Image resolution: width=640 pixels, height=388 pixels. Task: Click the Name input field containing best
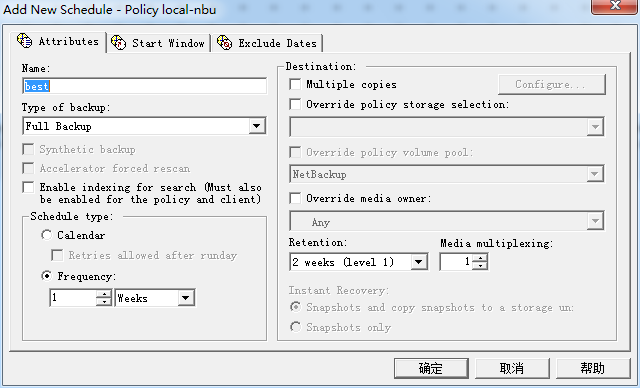pyautogui.click(x=144, y=86)
